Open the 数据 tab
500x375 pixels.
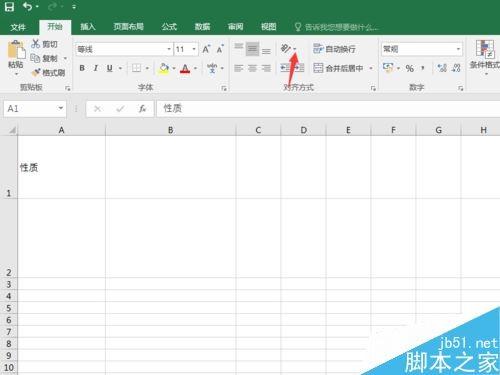tap(202, 27)
